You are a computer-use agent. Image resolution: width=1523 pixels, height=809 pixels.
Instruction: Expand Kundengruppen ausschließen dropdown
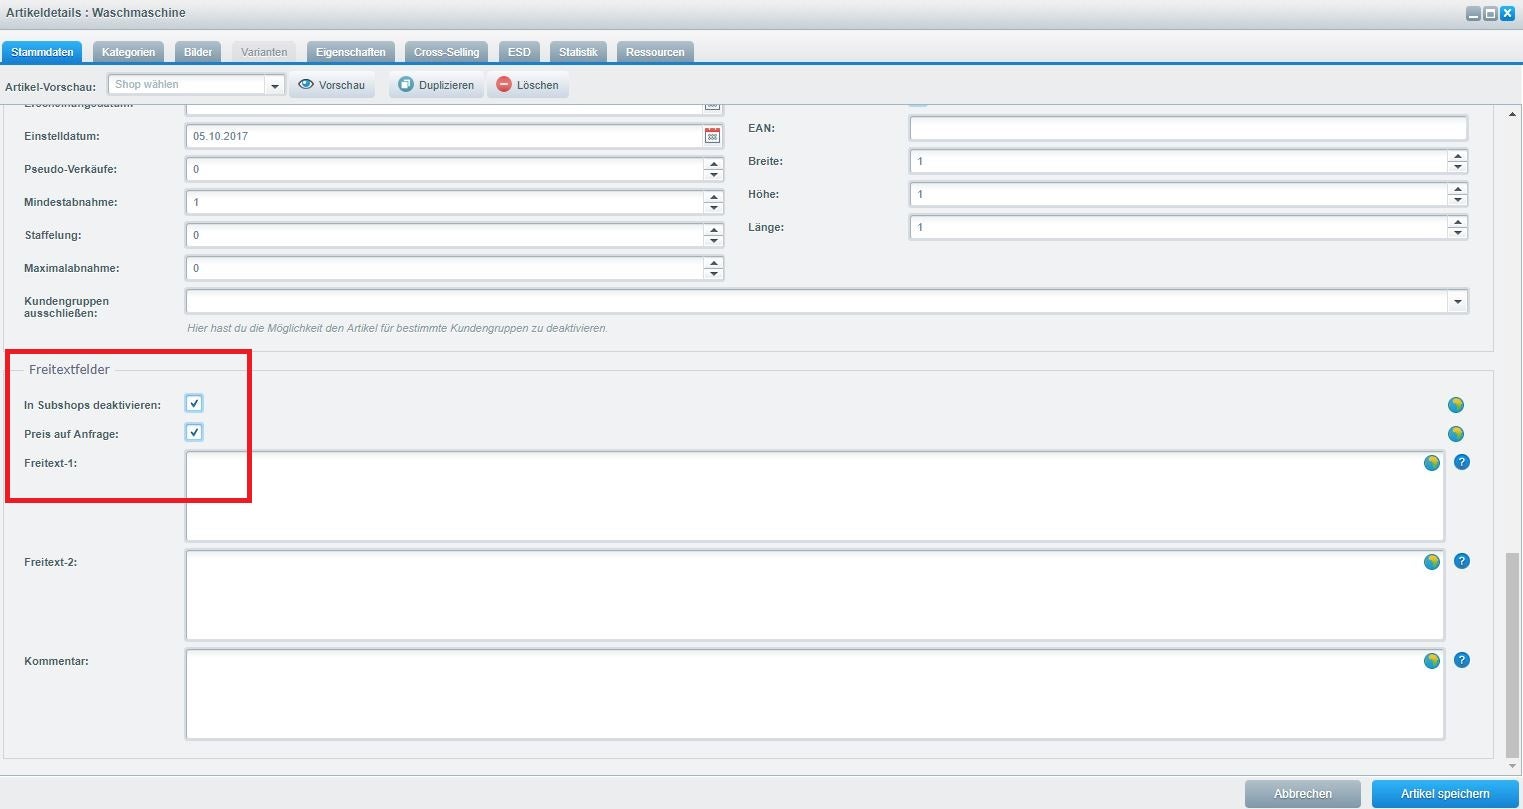[1458, 301]
